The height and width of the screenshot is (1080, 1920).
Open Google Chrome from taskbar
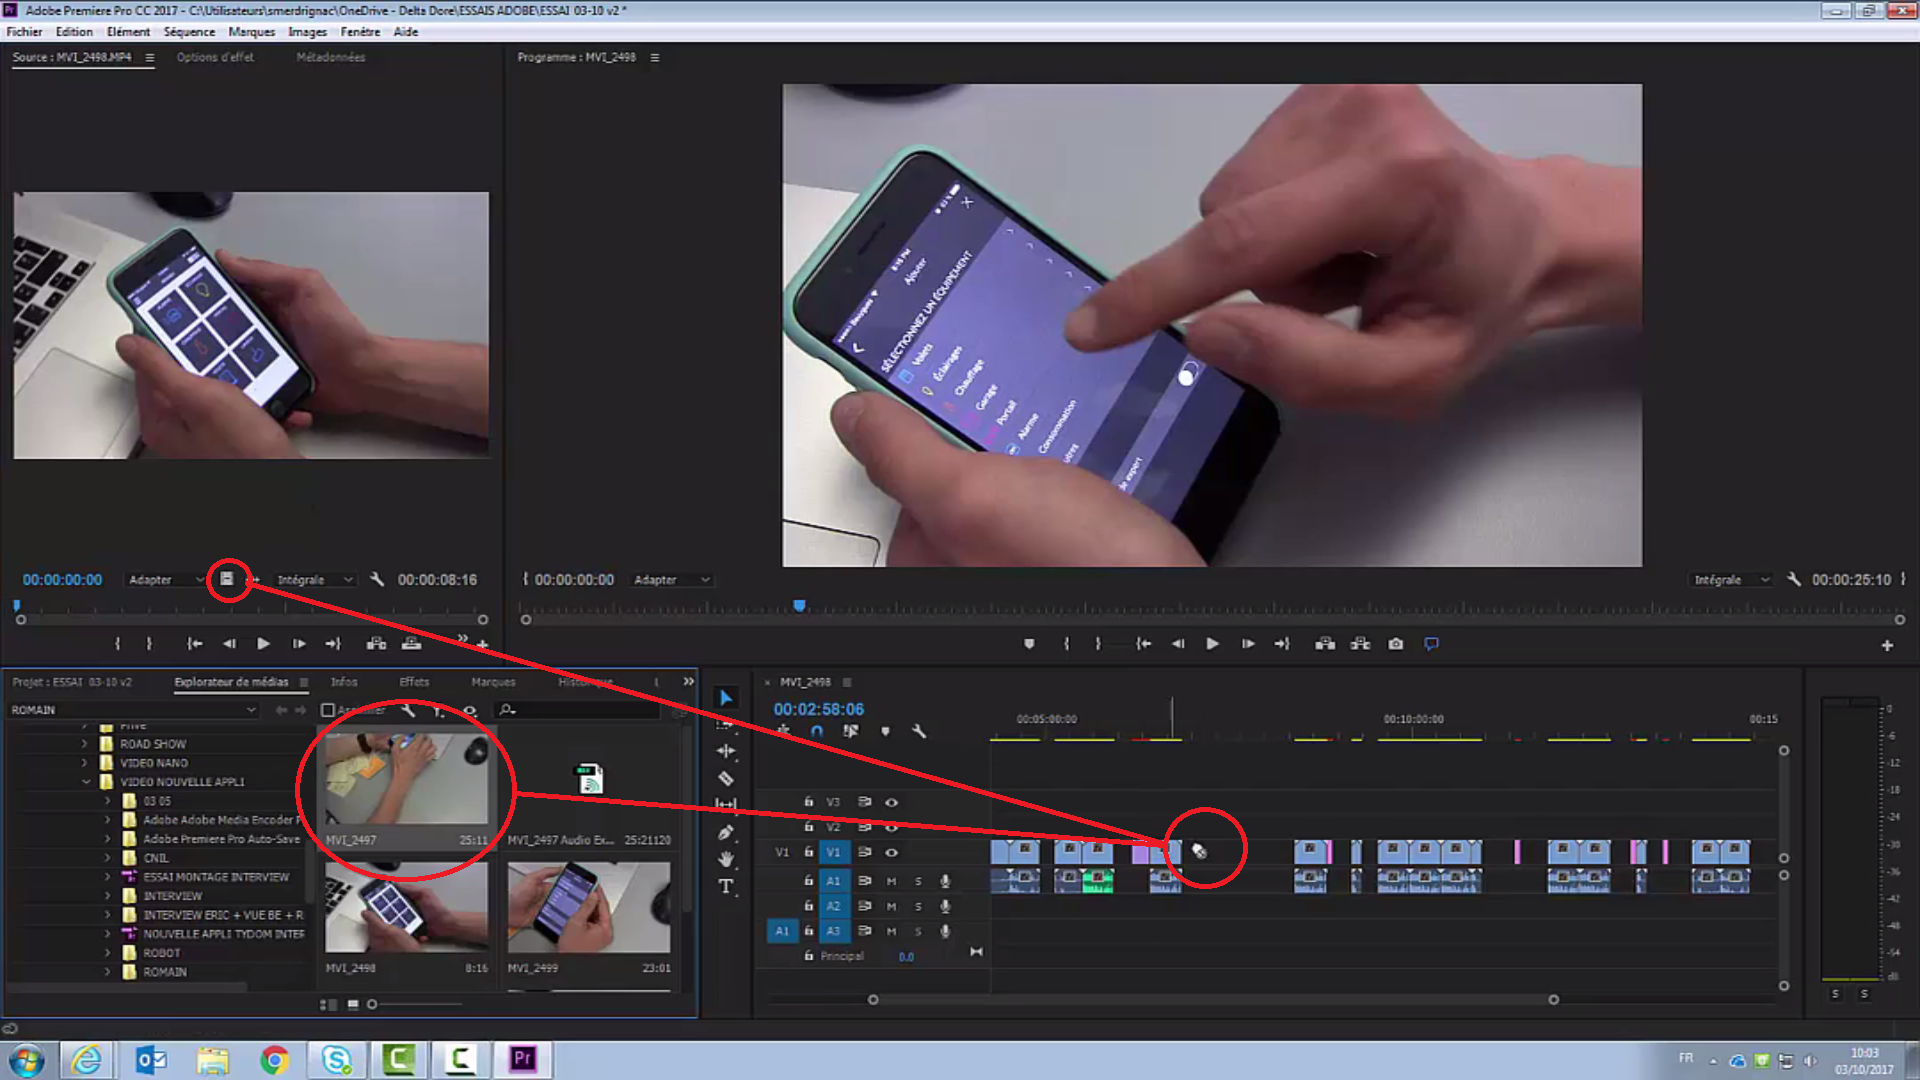point(275,1059)
